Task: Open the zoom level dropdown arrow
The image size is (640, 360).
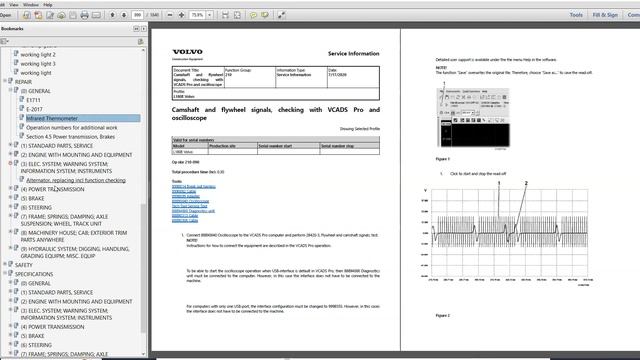Action: 209,15
